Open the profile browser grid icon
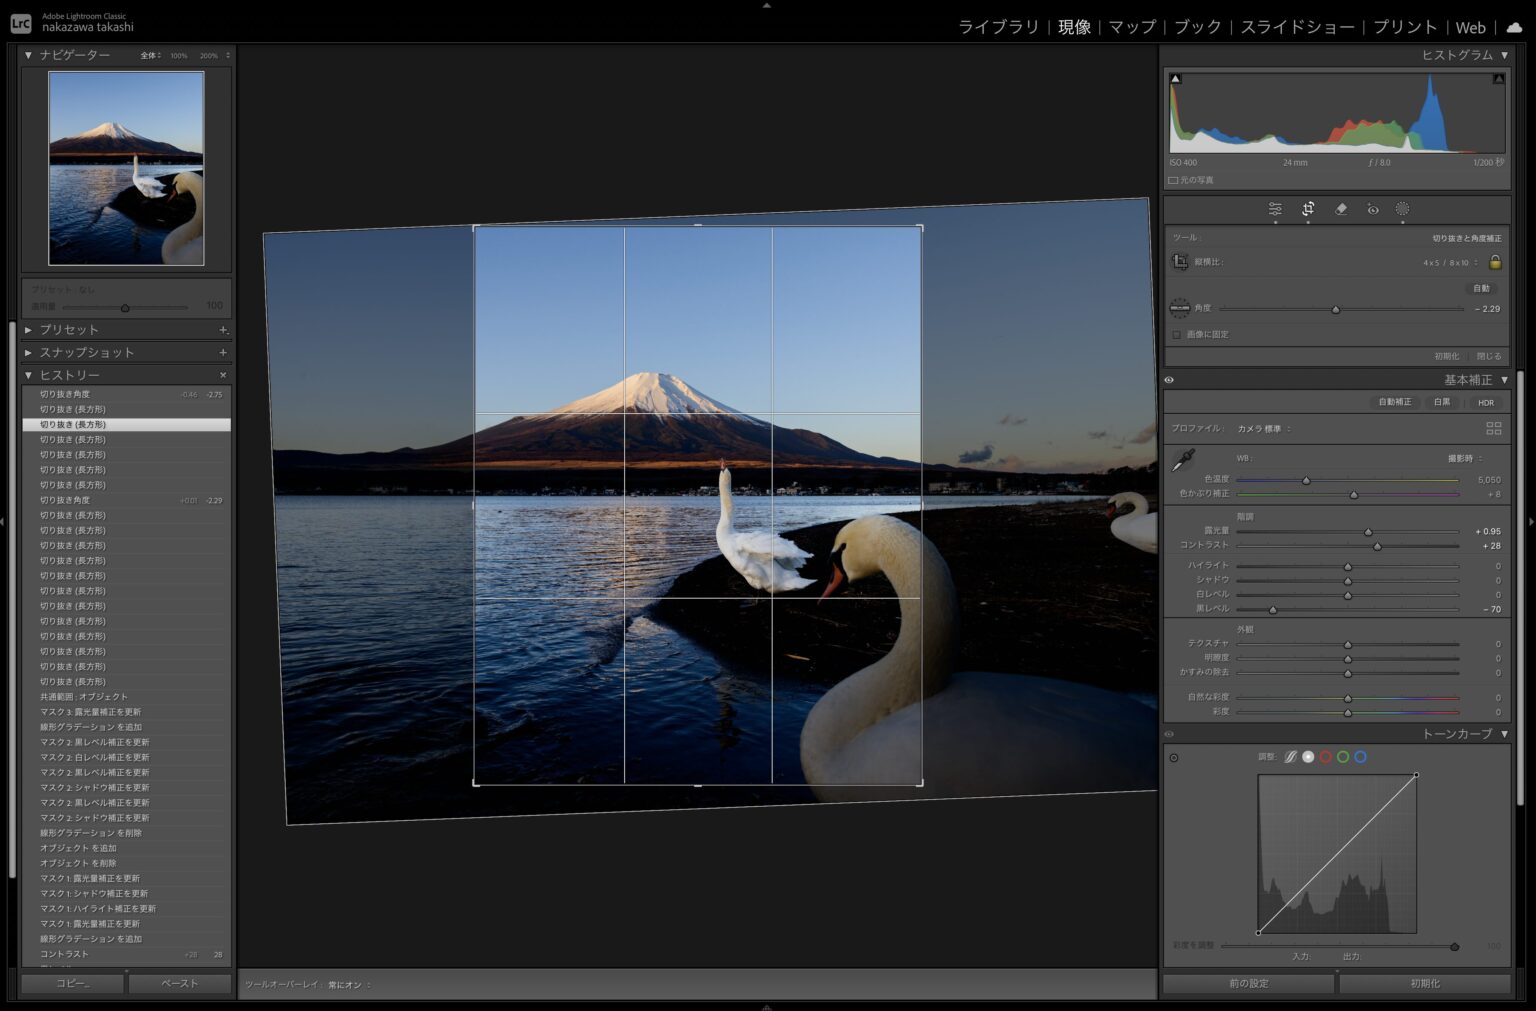Screen dimensions: 1536x1011 [1493, 428]
